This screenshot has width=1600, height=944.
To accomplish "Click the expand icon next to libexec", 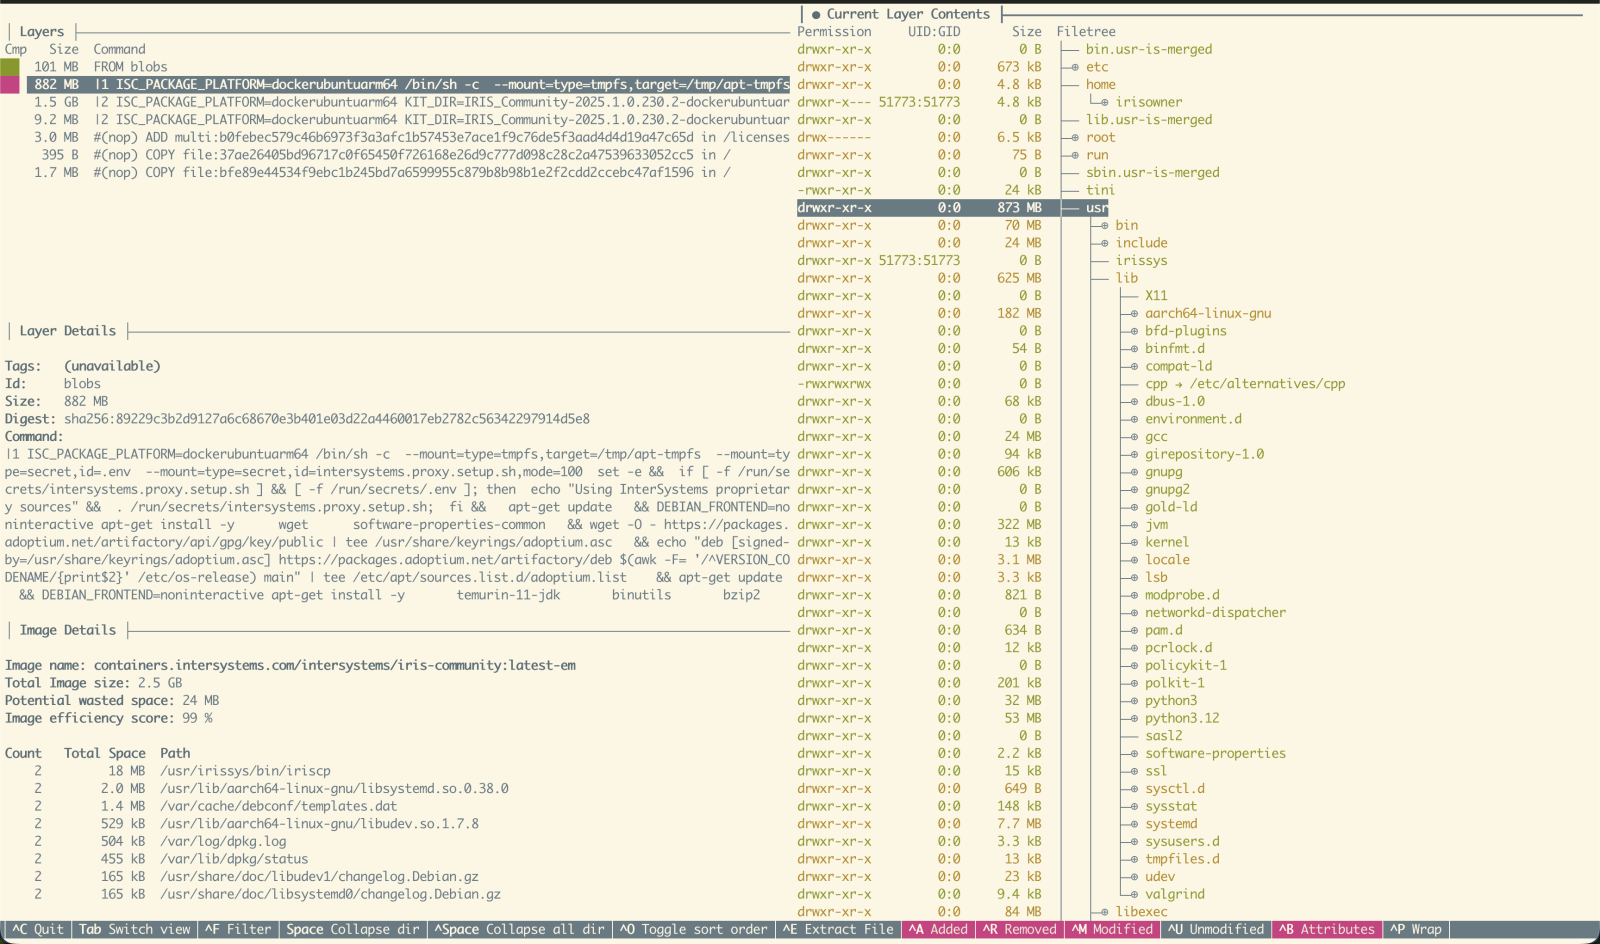I will click(x=1104, y=912).
